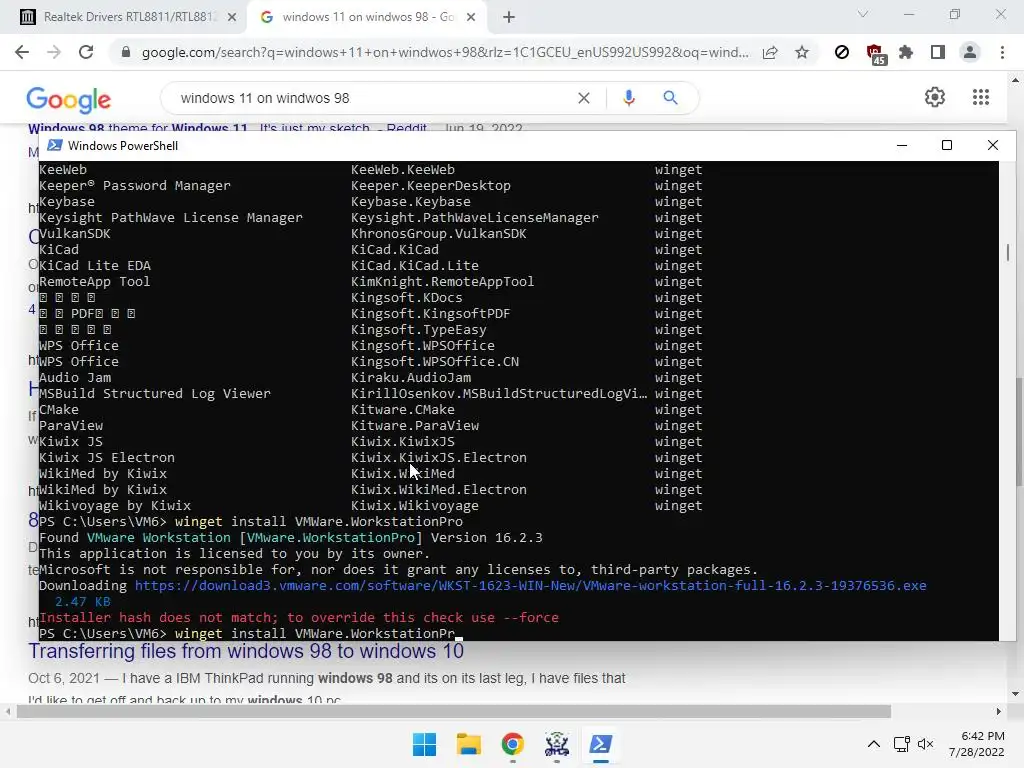The height and width of the screenshot is (768, 1024).
Task: Go forward in Chrome
Action: 54,52
